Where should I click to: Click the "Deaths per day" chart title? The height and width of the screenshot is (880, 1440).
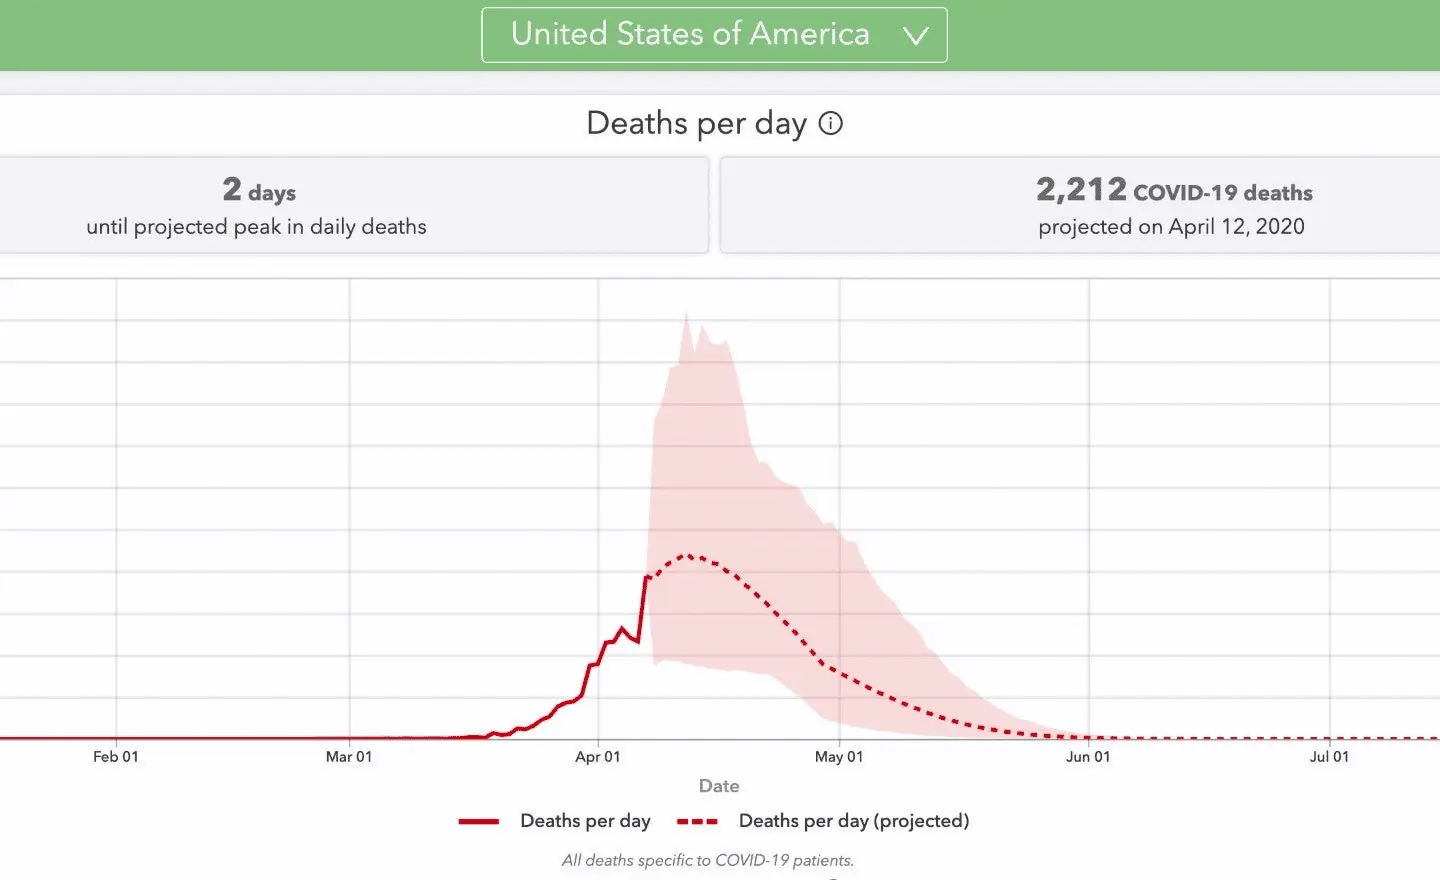tap(696, 123)
